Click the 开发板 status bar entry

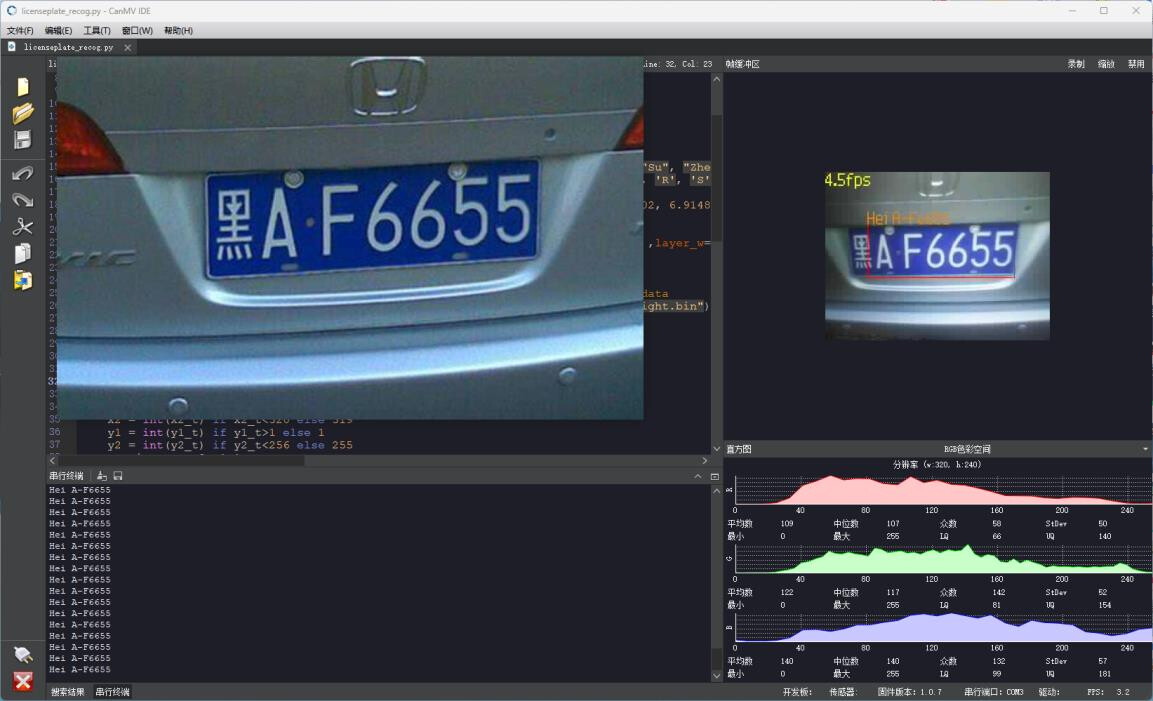(x=797, y=691)
